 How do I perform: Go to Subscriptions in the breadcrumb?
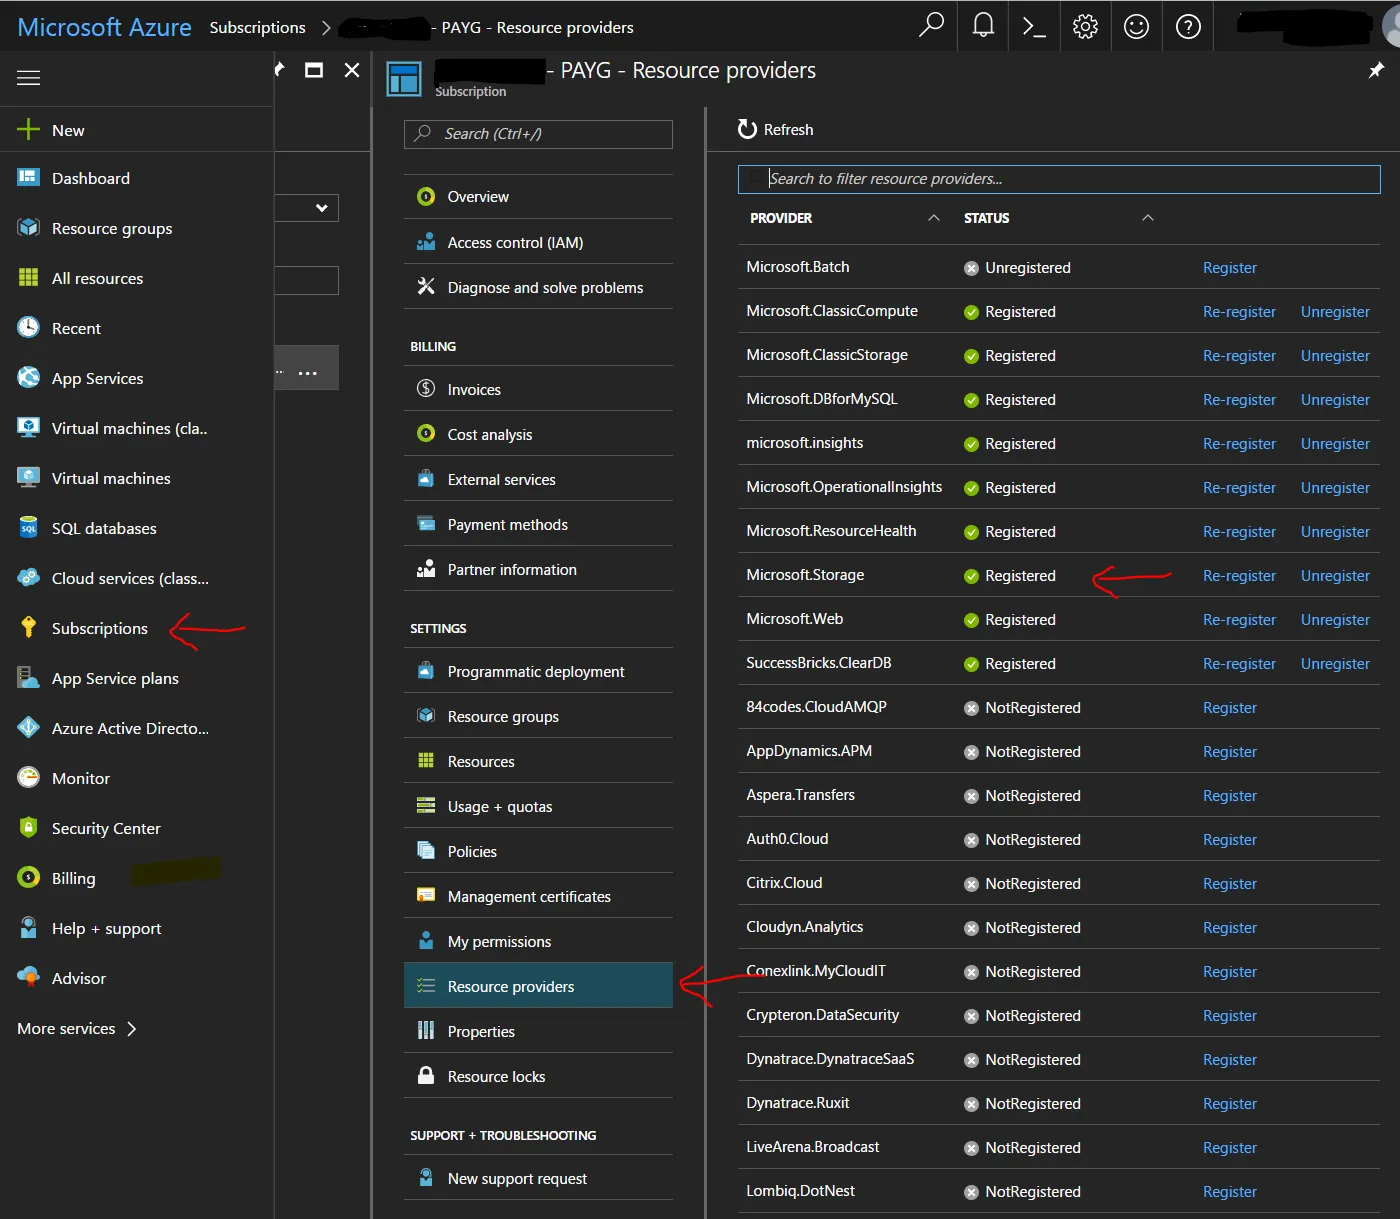tap(257, 28)
